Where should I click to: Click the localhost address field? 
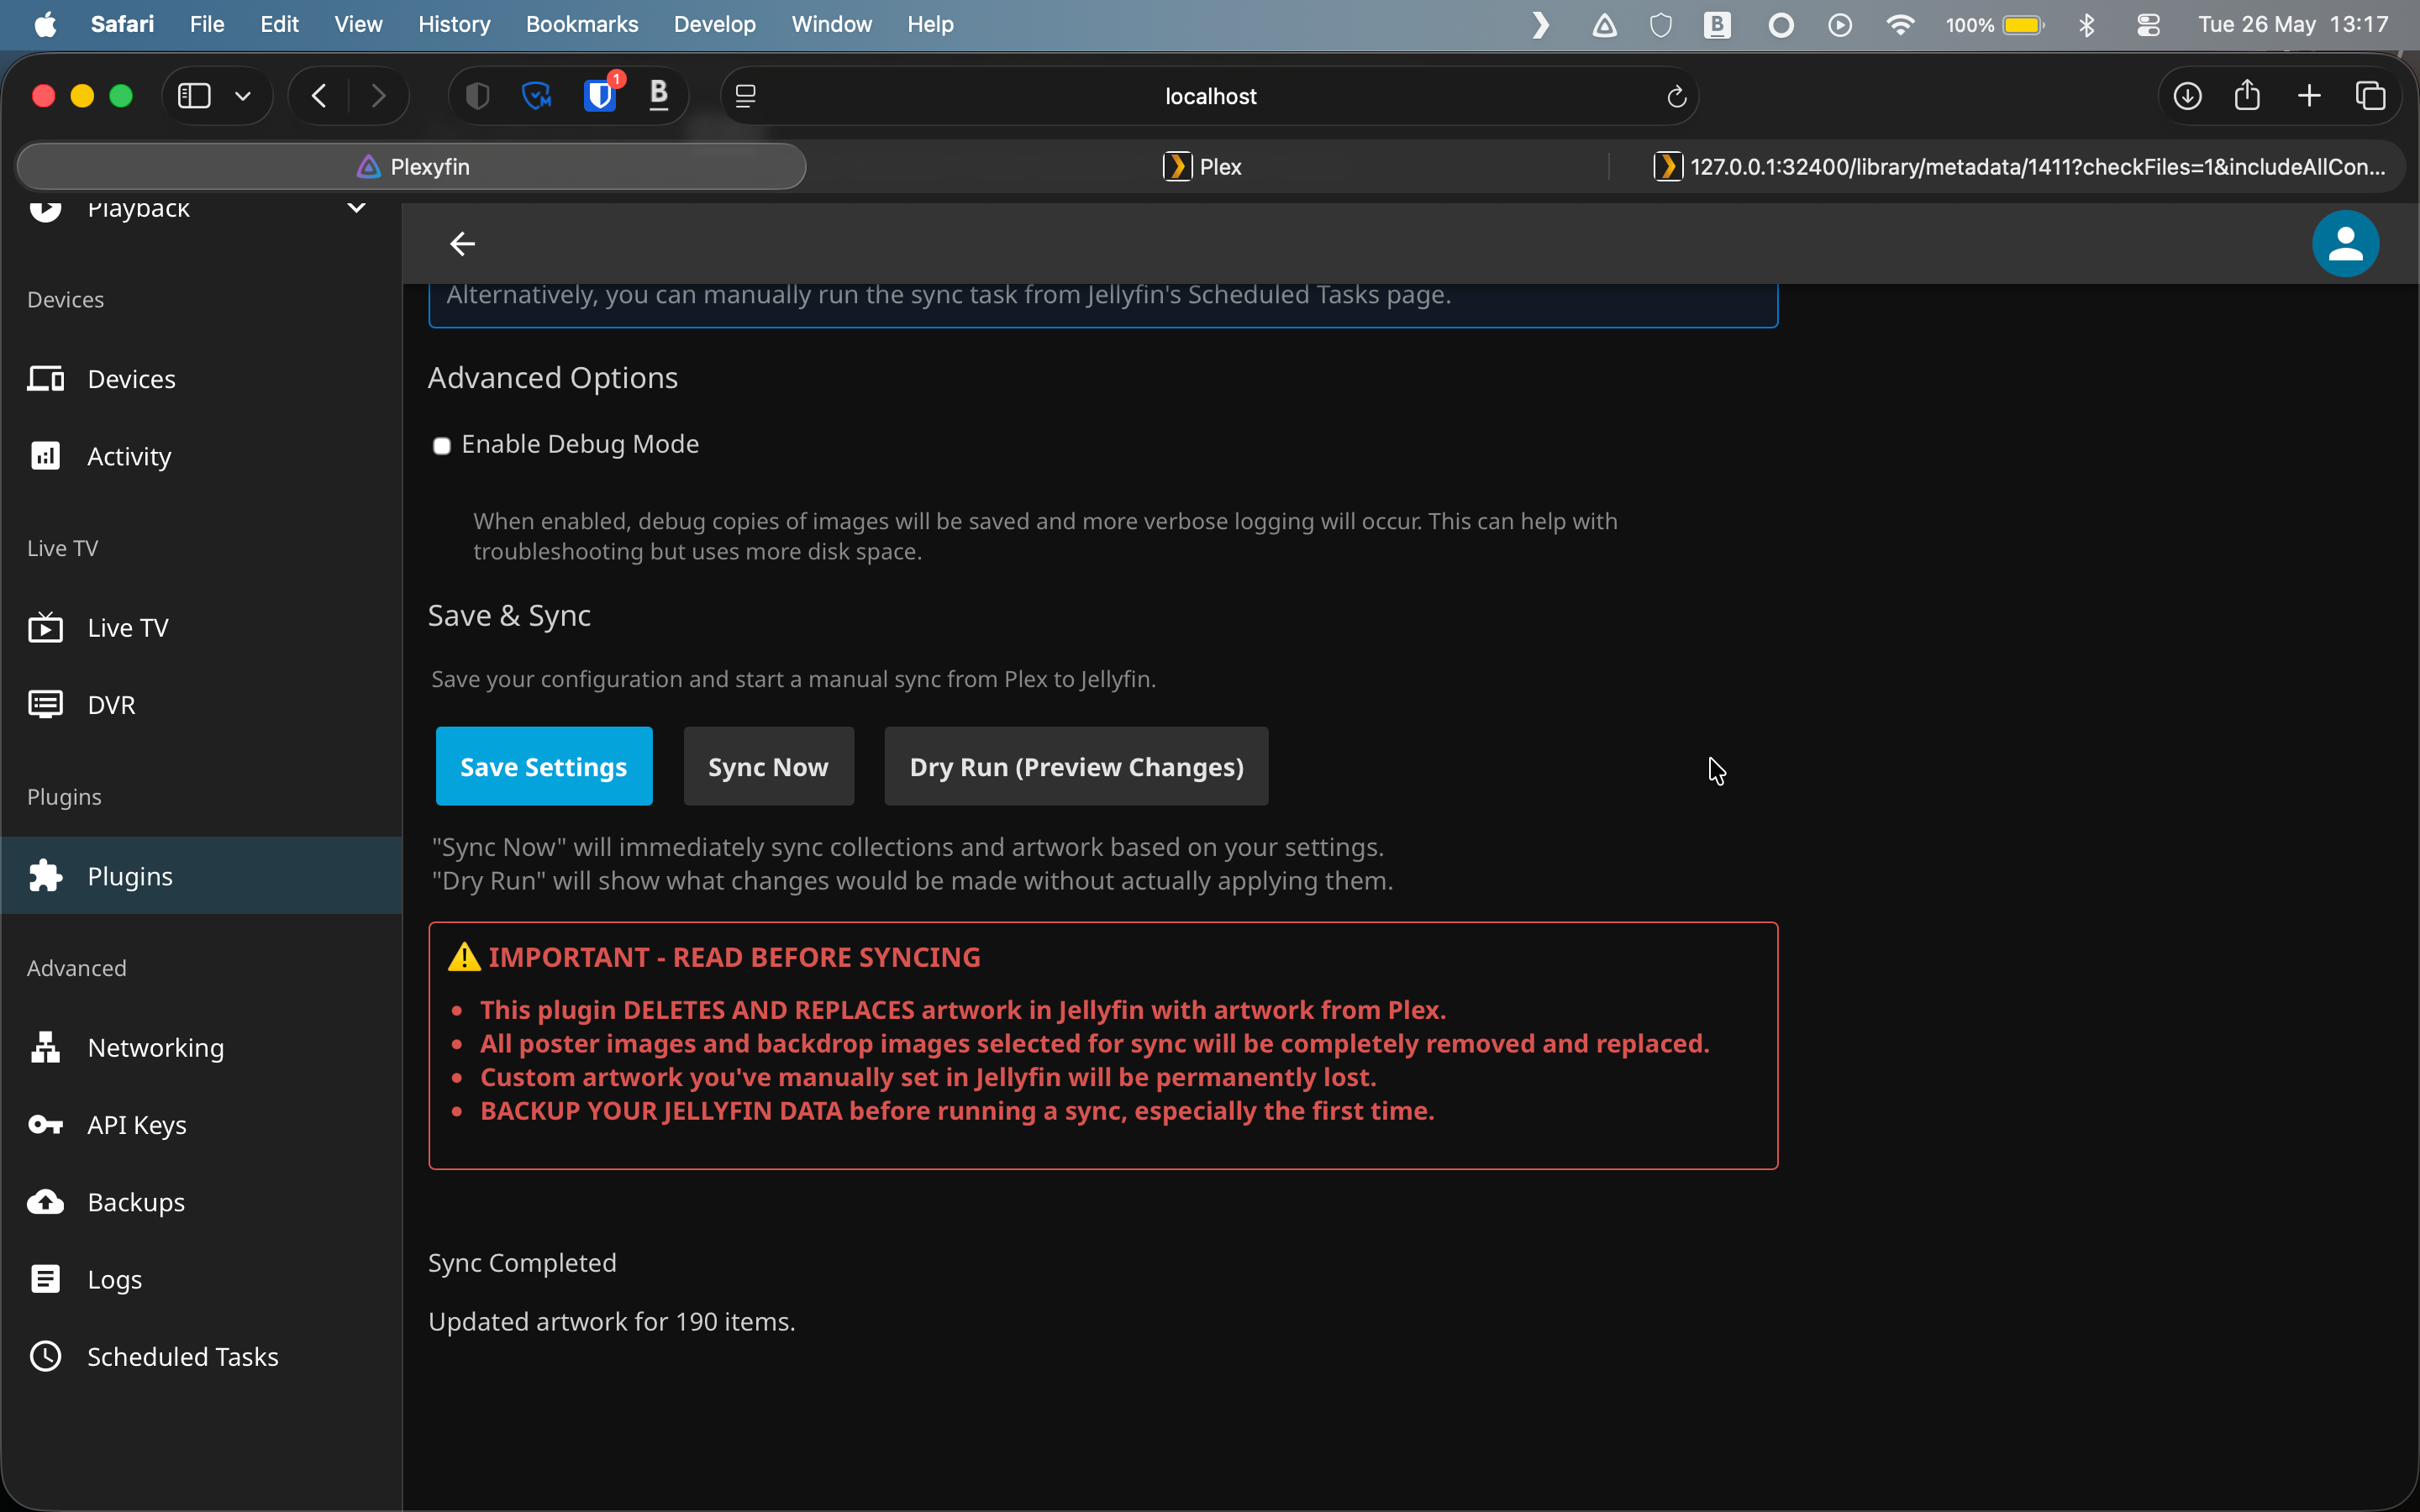pos(1210,96)
